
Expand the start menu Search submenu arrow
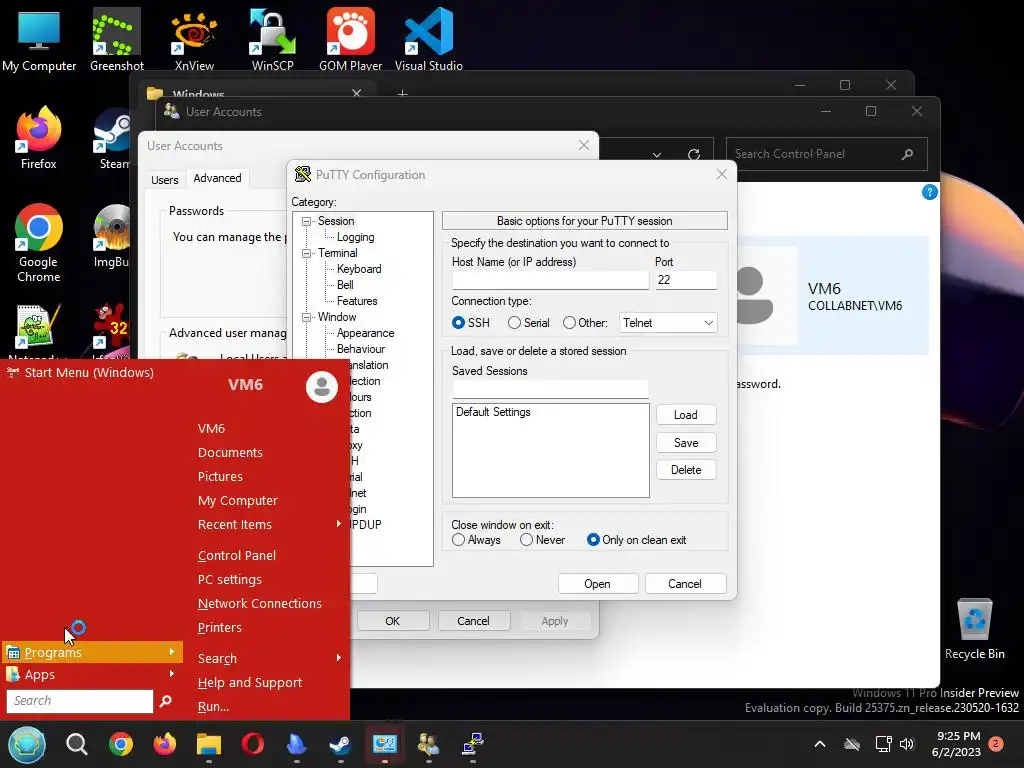[338, 658]
